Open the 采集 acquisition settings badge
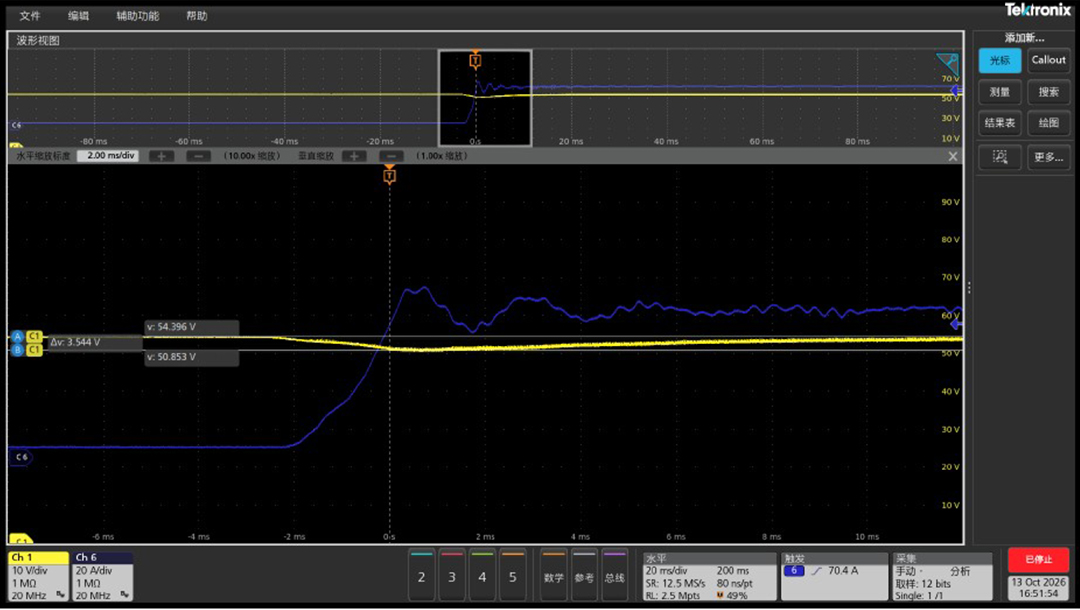This screenshot has height=610, width=1080. click(x=942, y=576)
